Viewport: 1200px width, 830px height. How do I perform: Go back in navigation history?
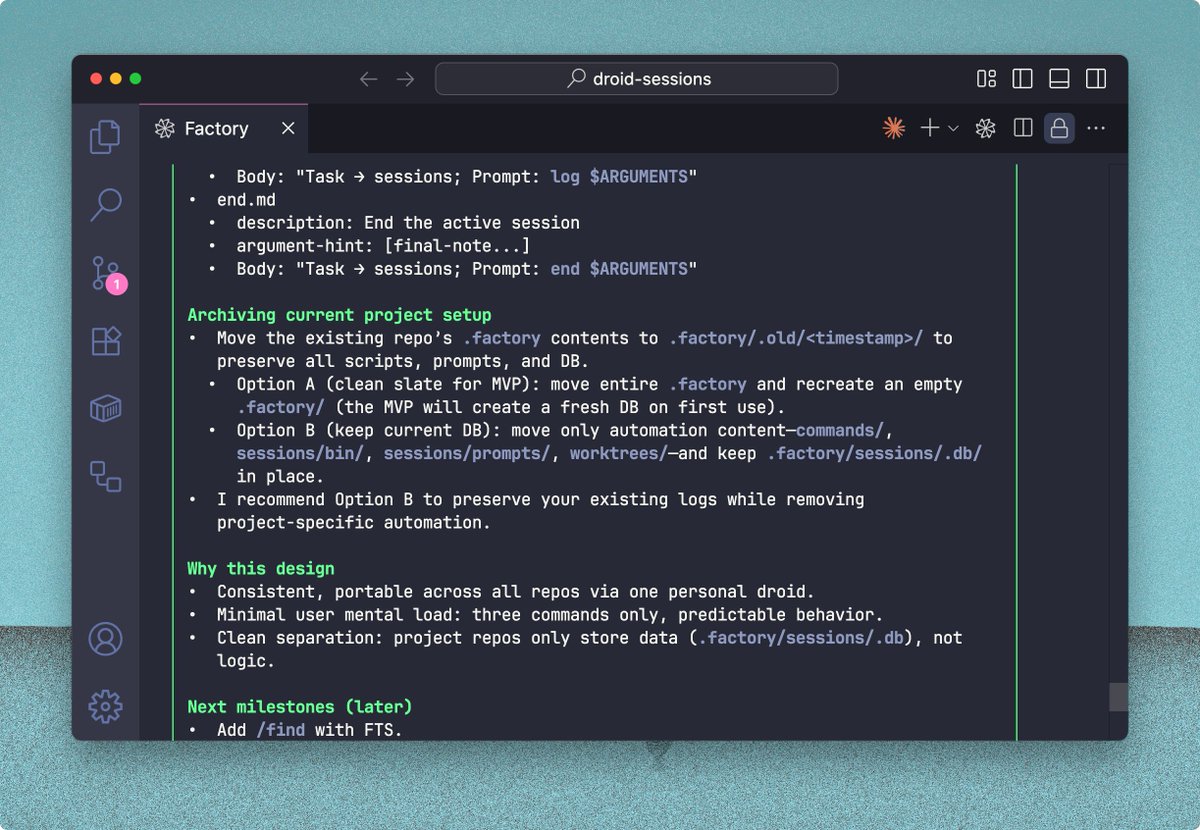[368, 79]
